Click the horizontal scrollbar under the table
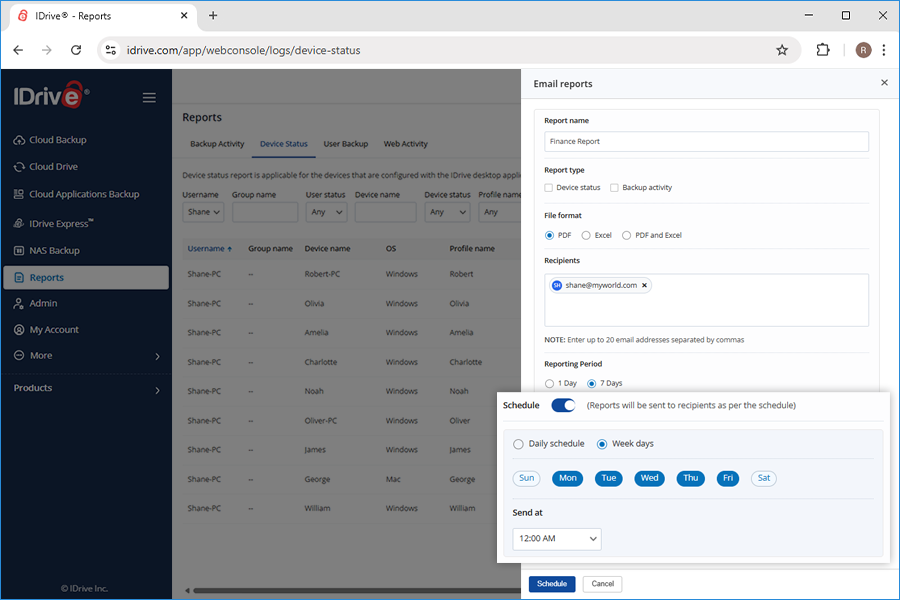 click(x=356, y=590)
